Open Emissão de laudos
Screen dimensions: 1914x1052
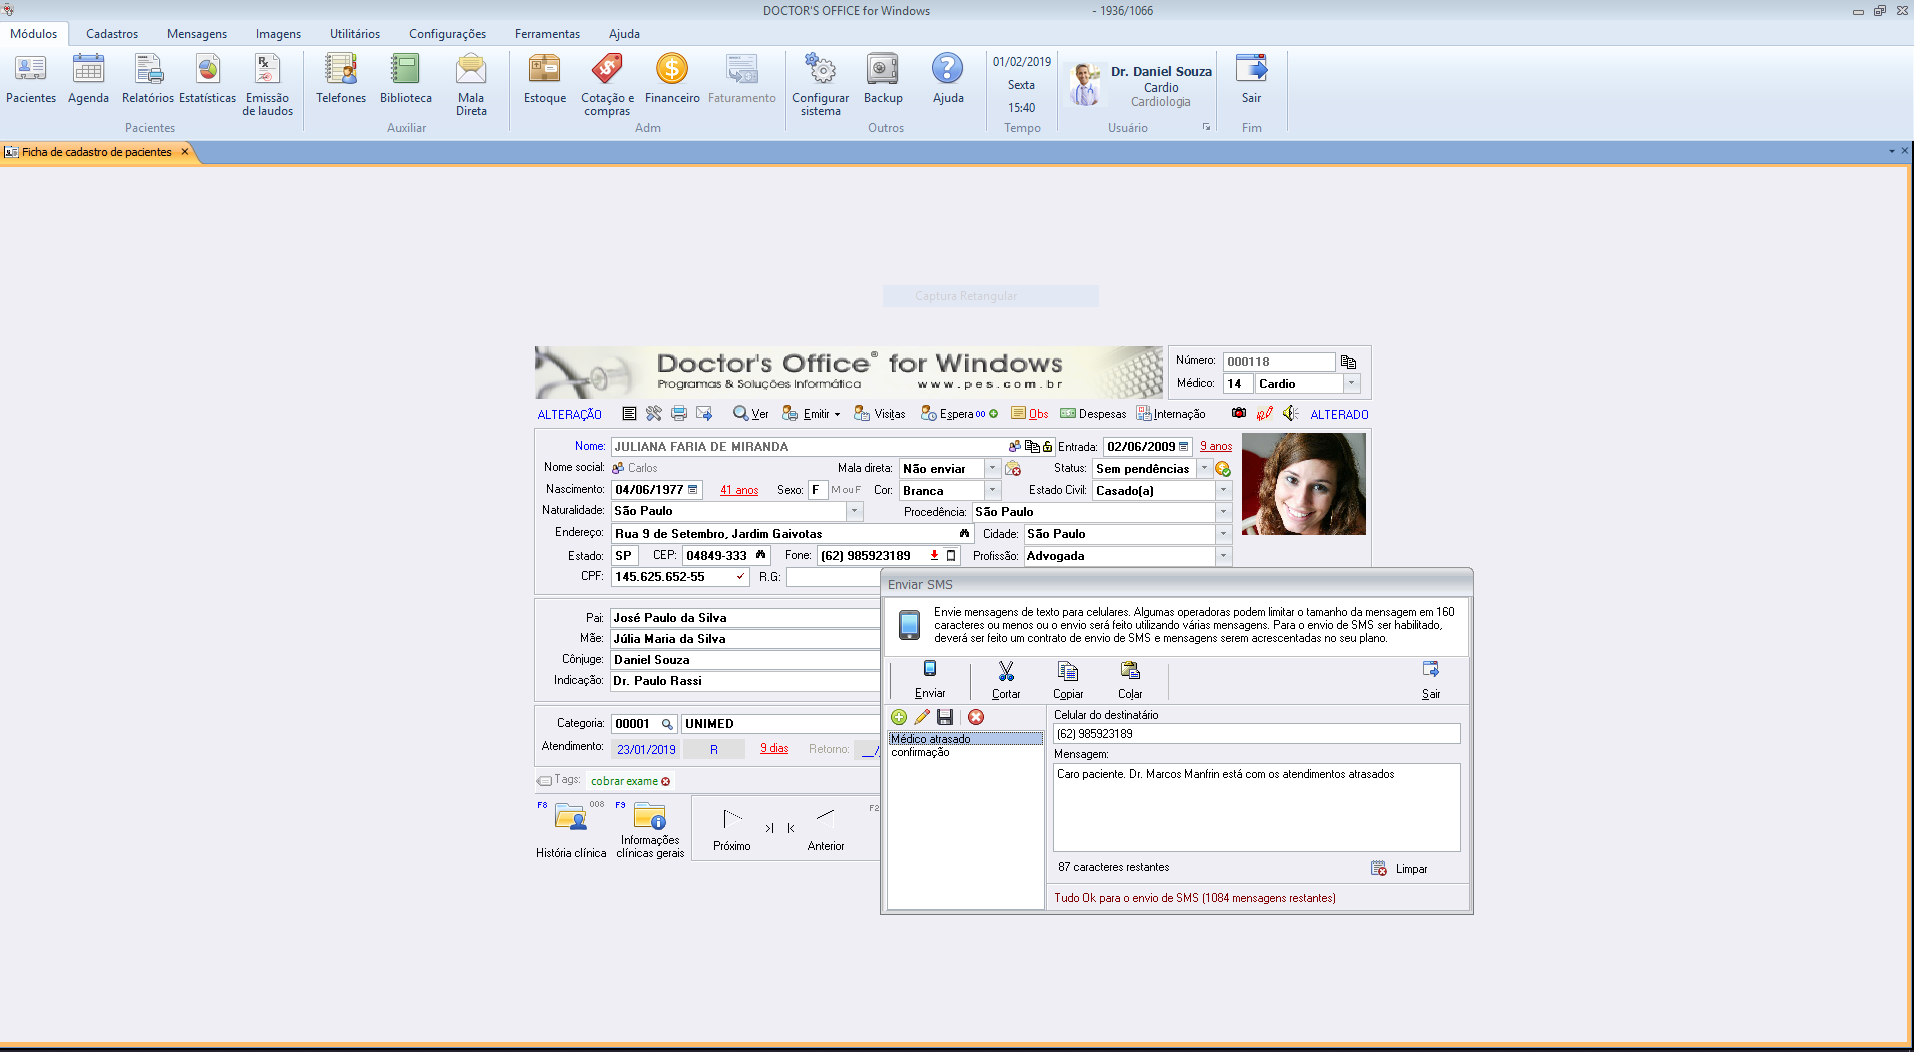tap(267, 85)
